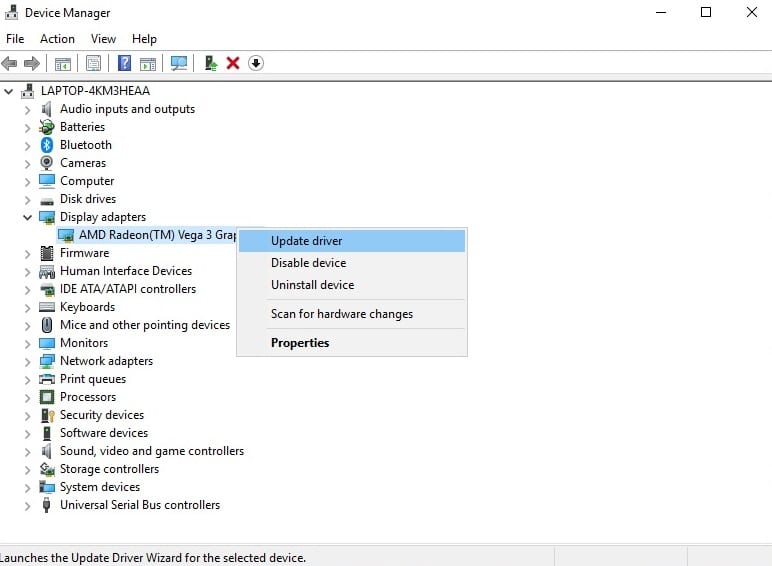
Task: Open Properties from the context menu
Action: click(x=300, y=343)
